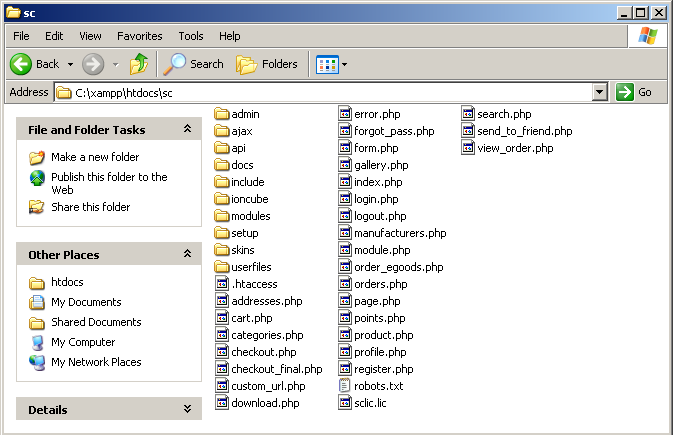Toggle the Folders pane button

tap(267, 64)
